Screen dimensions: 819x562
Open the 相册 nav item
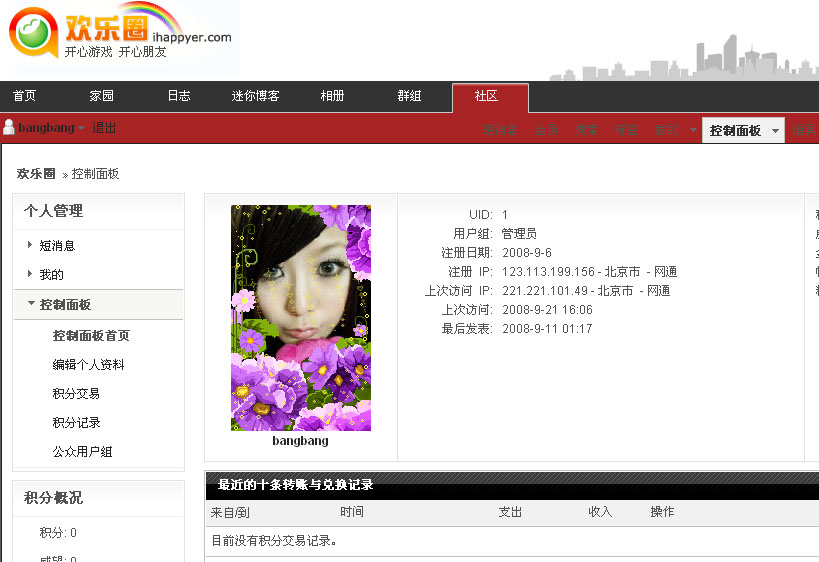332,96
